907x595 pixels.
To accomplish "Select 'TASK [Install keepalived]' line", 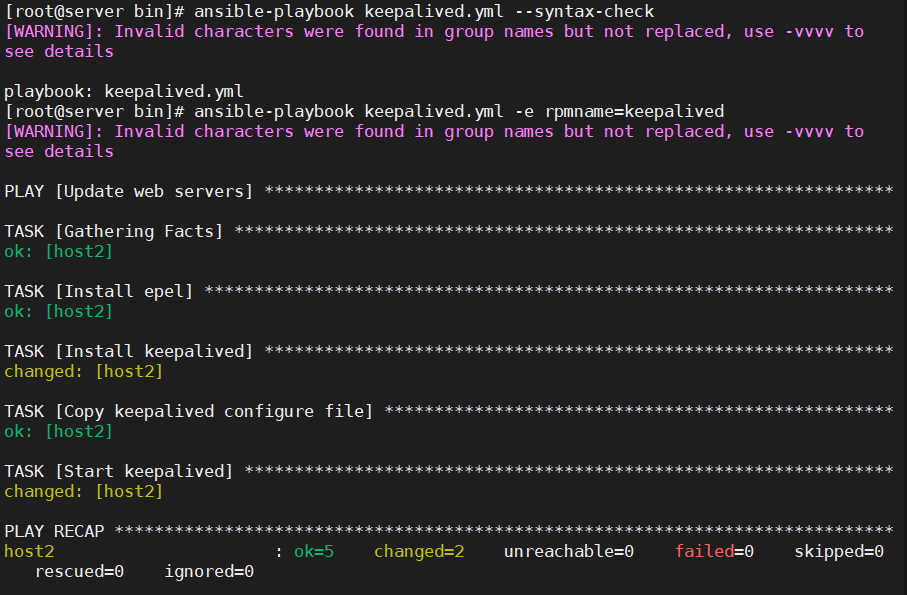I will [x=449, y=352].
